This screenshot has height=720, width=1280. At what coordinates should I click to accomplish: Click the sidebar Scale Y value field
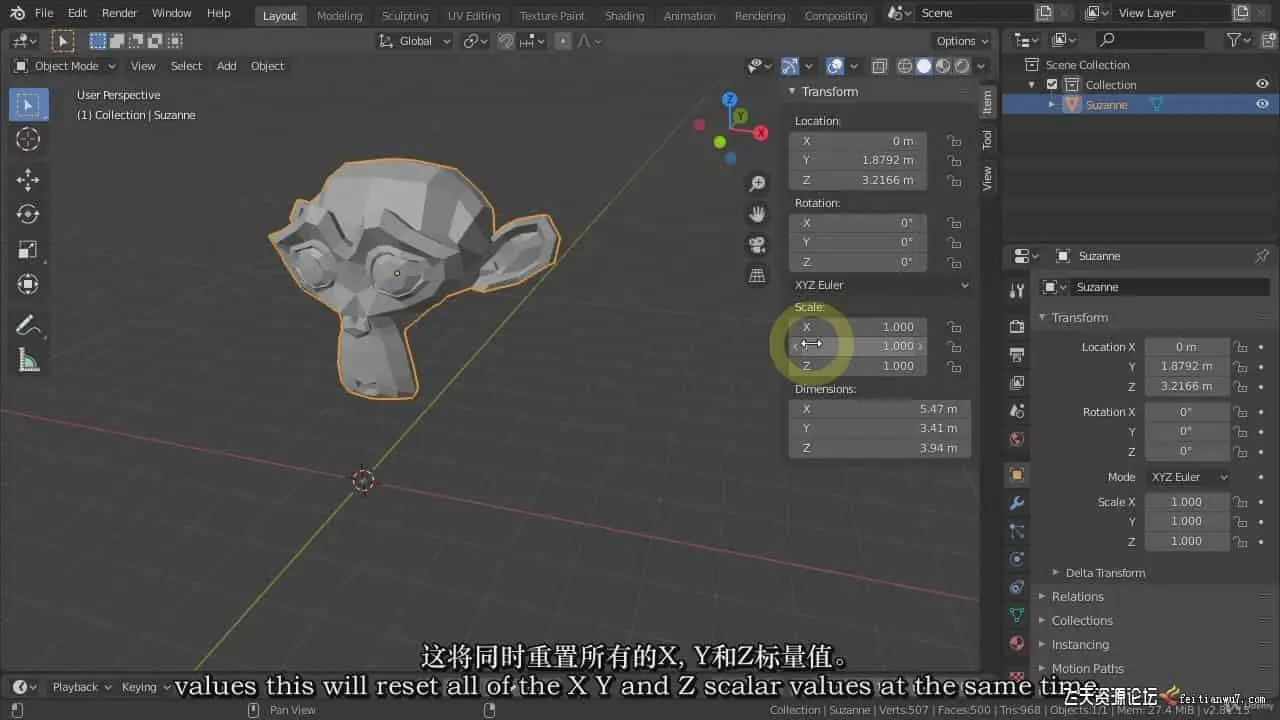click(x=858, y=346)
